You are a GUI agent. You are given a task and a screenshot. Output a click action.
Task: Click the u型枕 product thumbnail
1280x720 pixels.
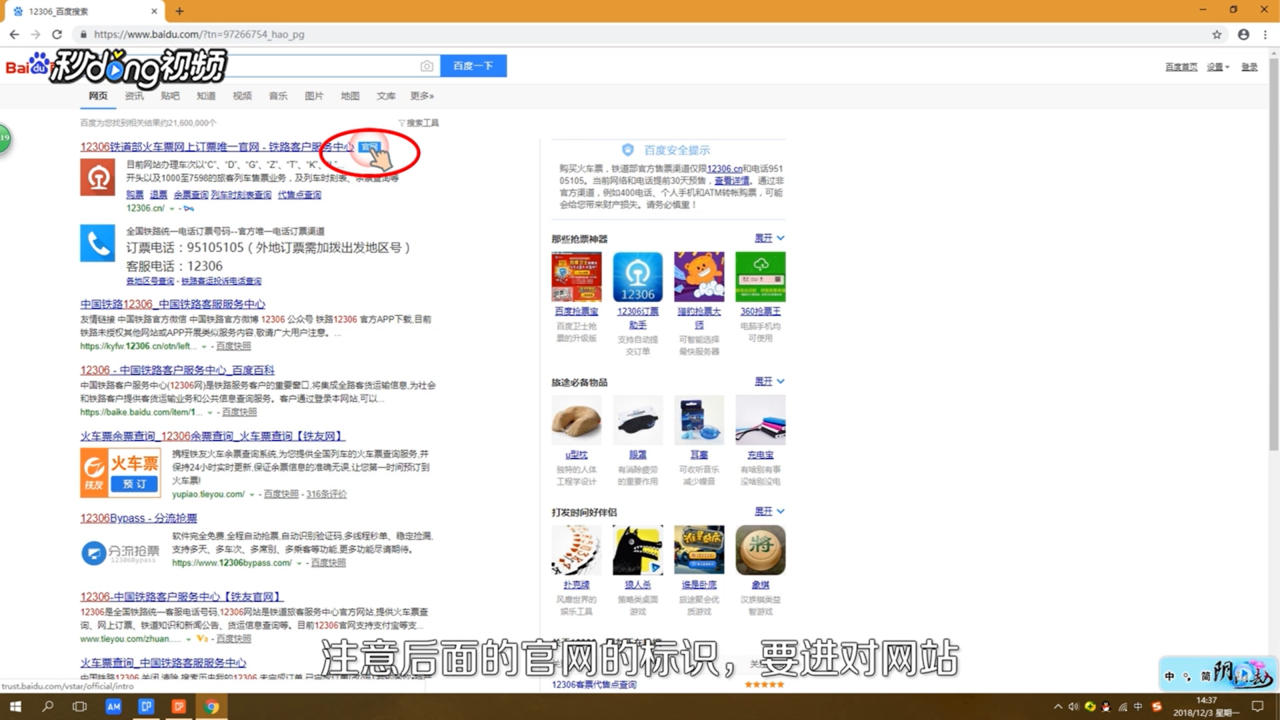(576, 420)
